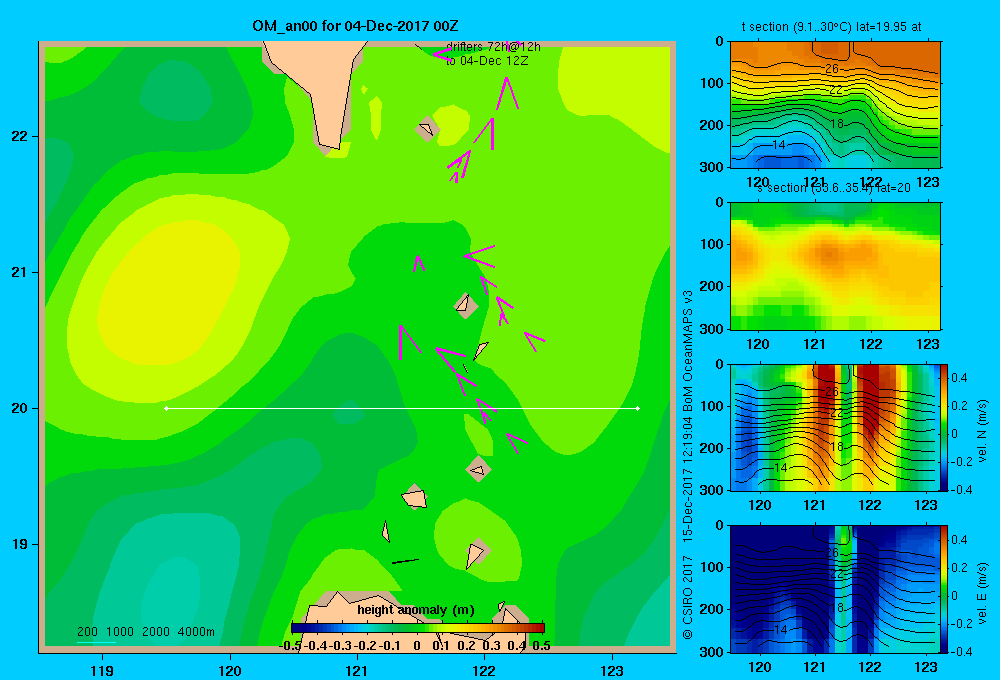Screen dimensions: 1000x680
Task: Click latitude label "21" on main map axis
Action: coord(20,272)
